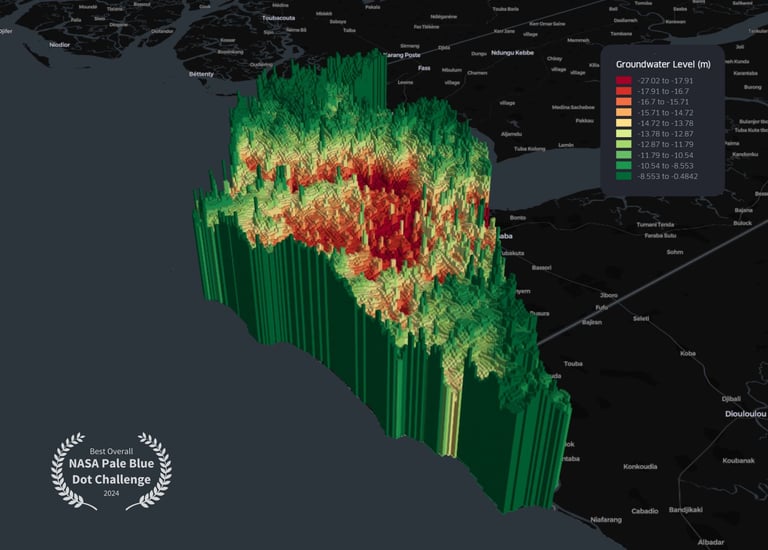The image size is (768, 550).
Task: Click the Tuba Kolong map label
Action: (529, 149)
